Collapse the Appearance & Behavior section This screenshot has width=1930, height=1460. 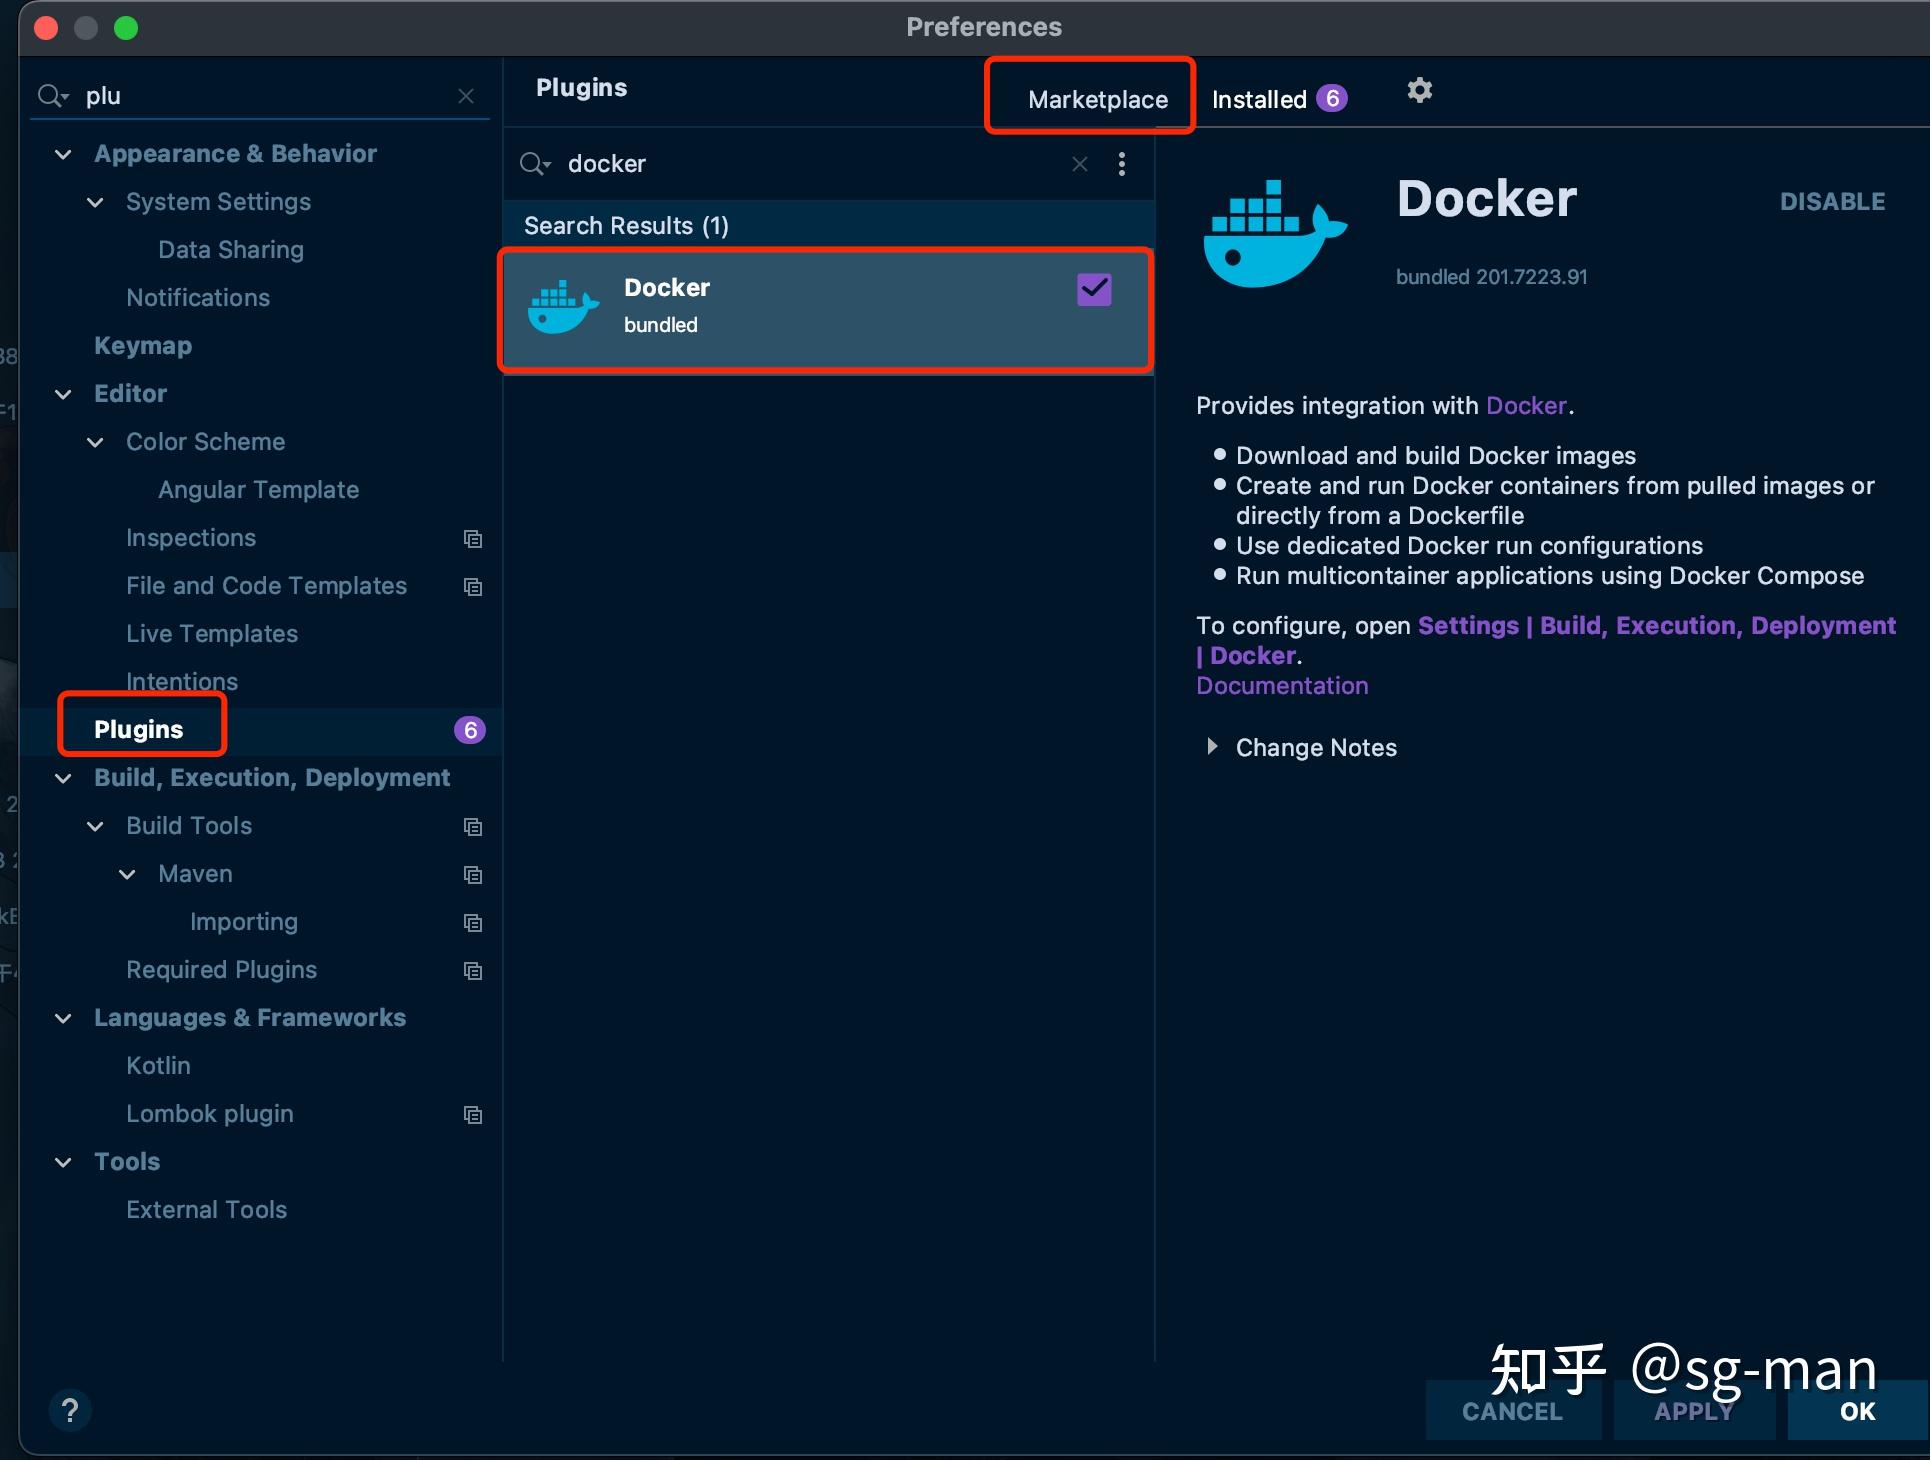click(x=63, y=154)
